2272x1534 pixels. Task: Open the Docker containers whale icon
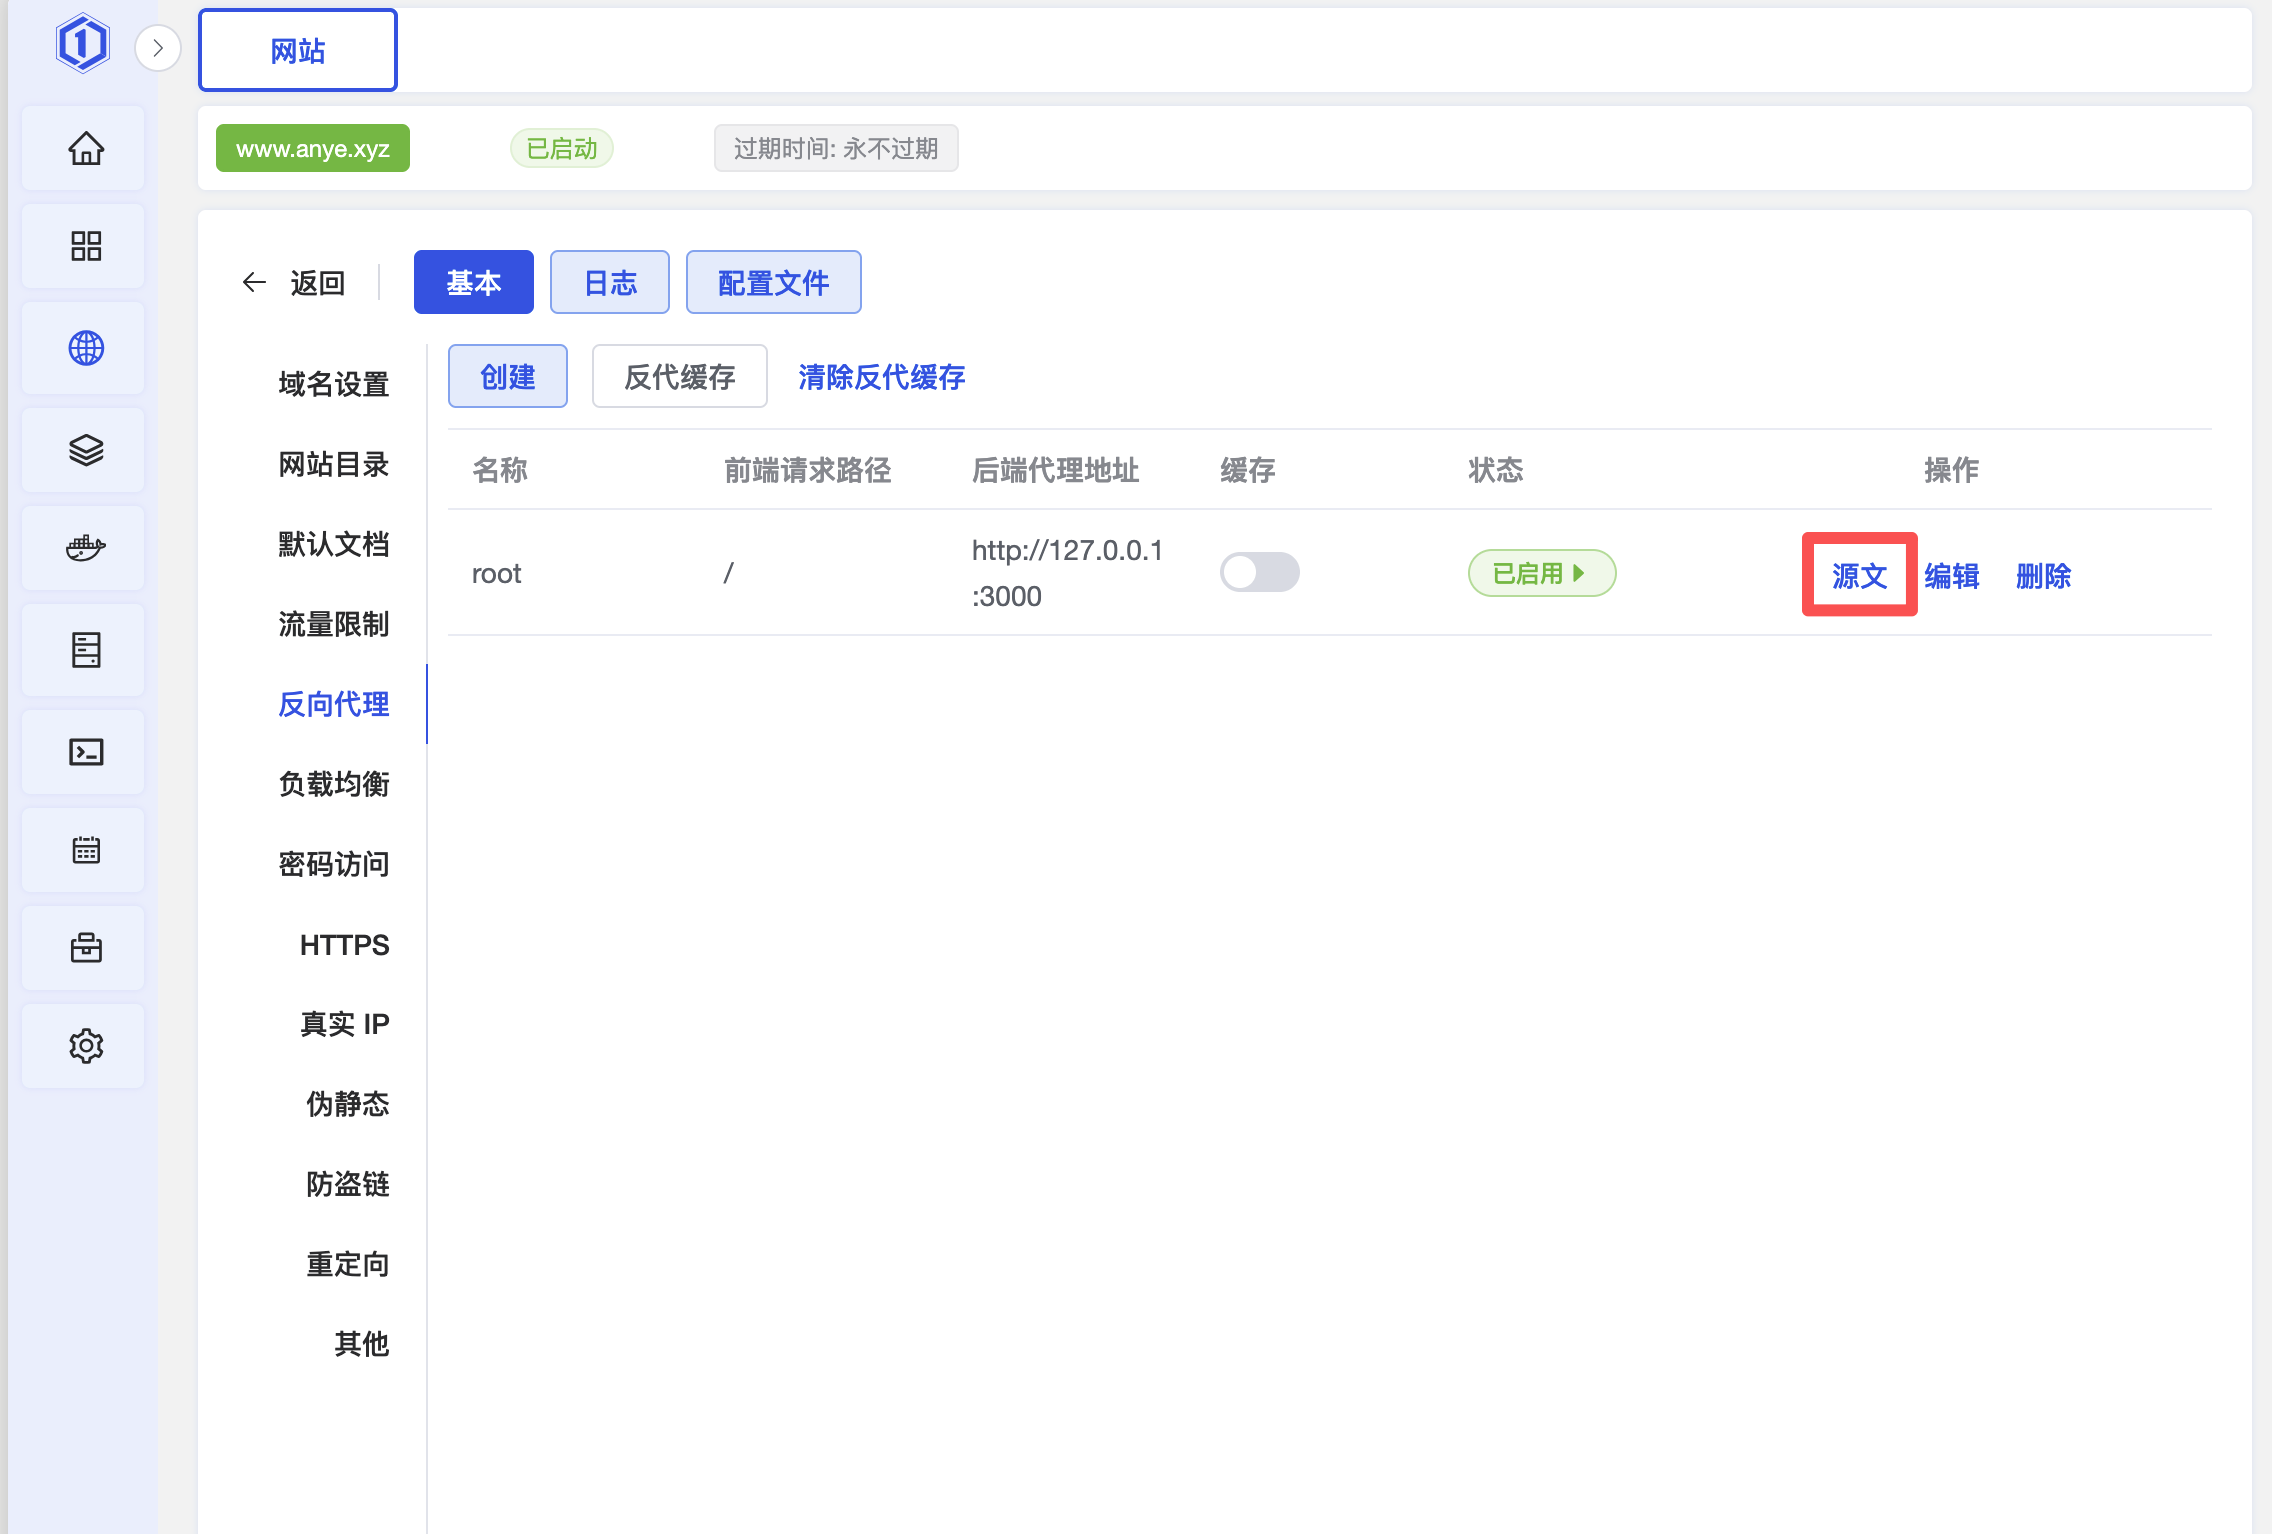[86, 548]
